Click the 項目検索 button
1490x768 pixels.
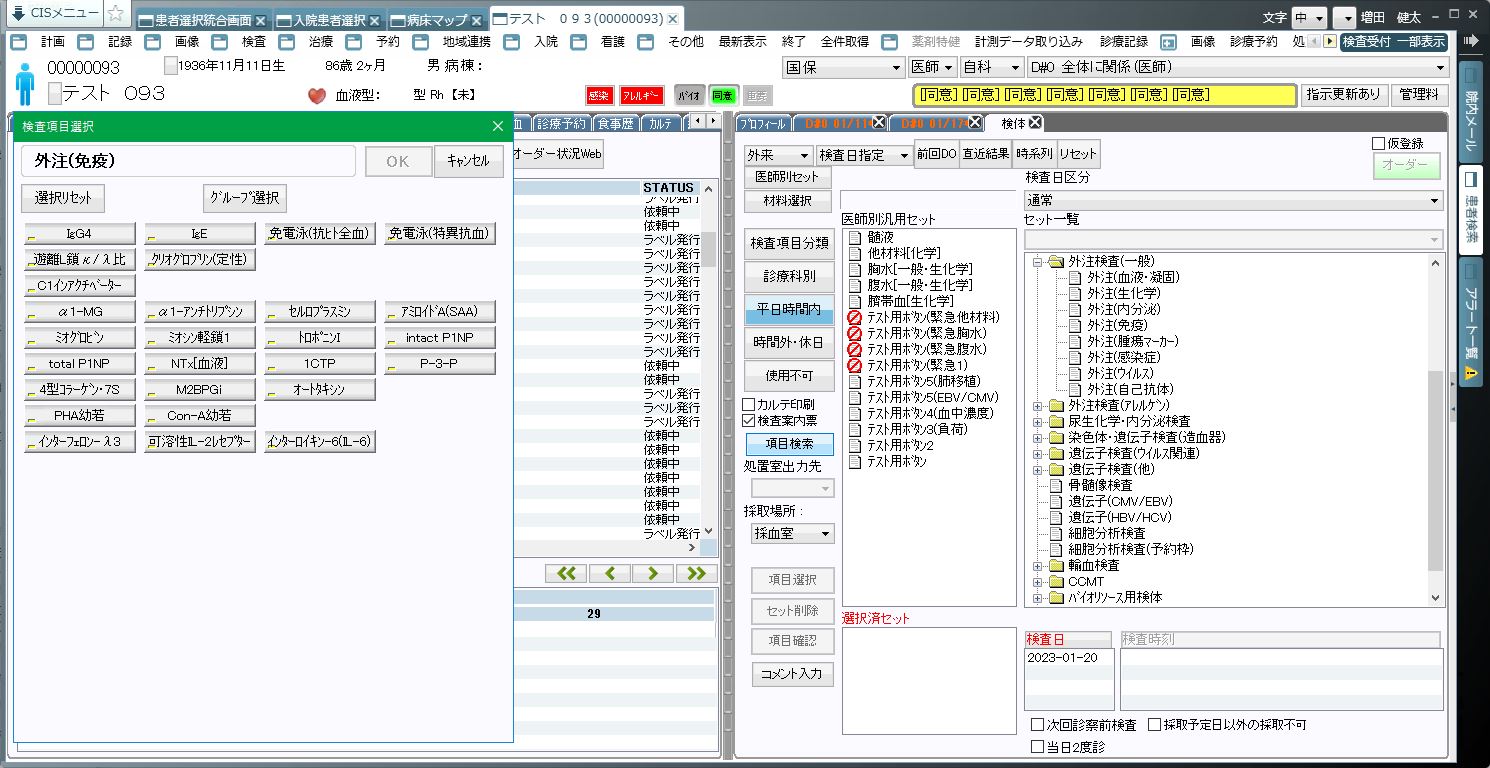(789, 443)
